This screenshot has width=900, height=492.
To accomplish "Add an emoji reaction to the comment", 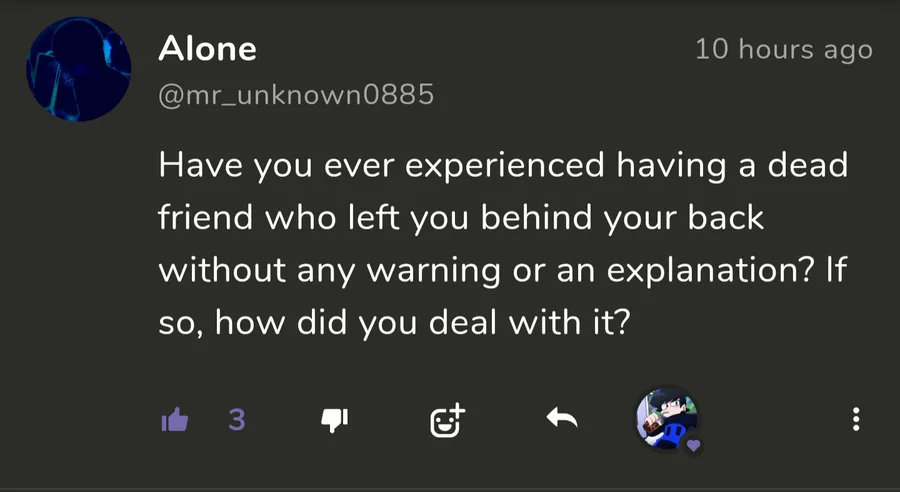I will point(447,421).
